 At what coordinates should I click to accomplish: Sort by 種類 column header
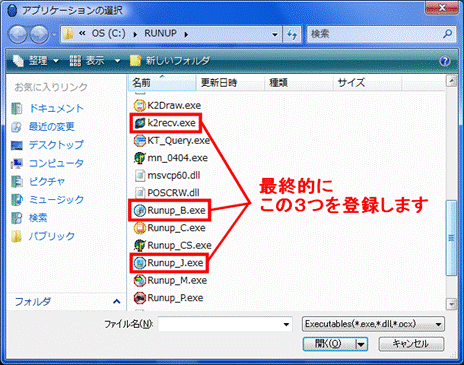[299, 82]
